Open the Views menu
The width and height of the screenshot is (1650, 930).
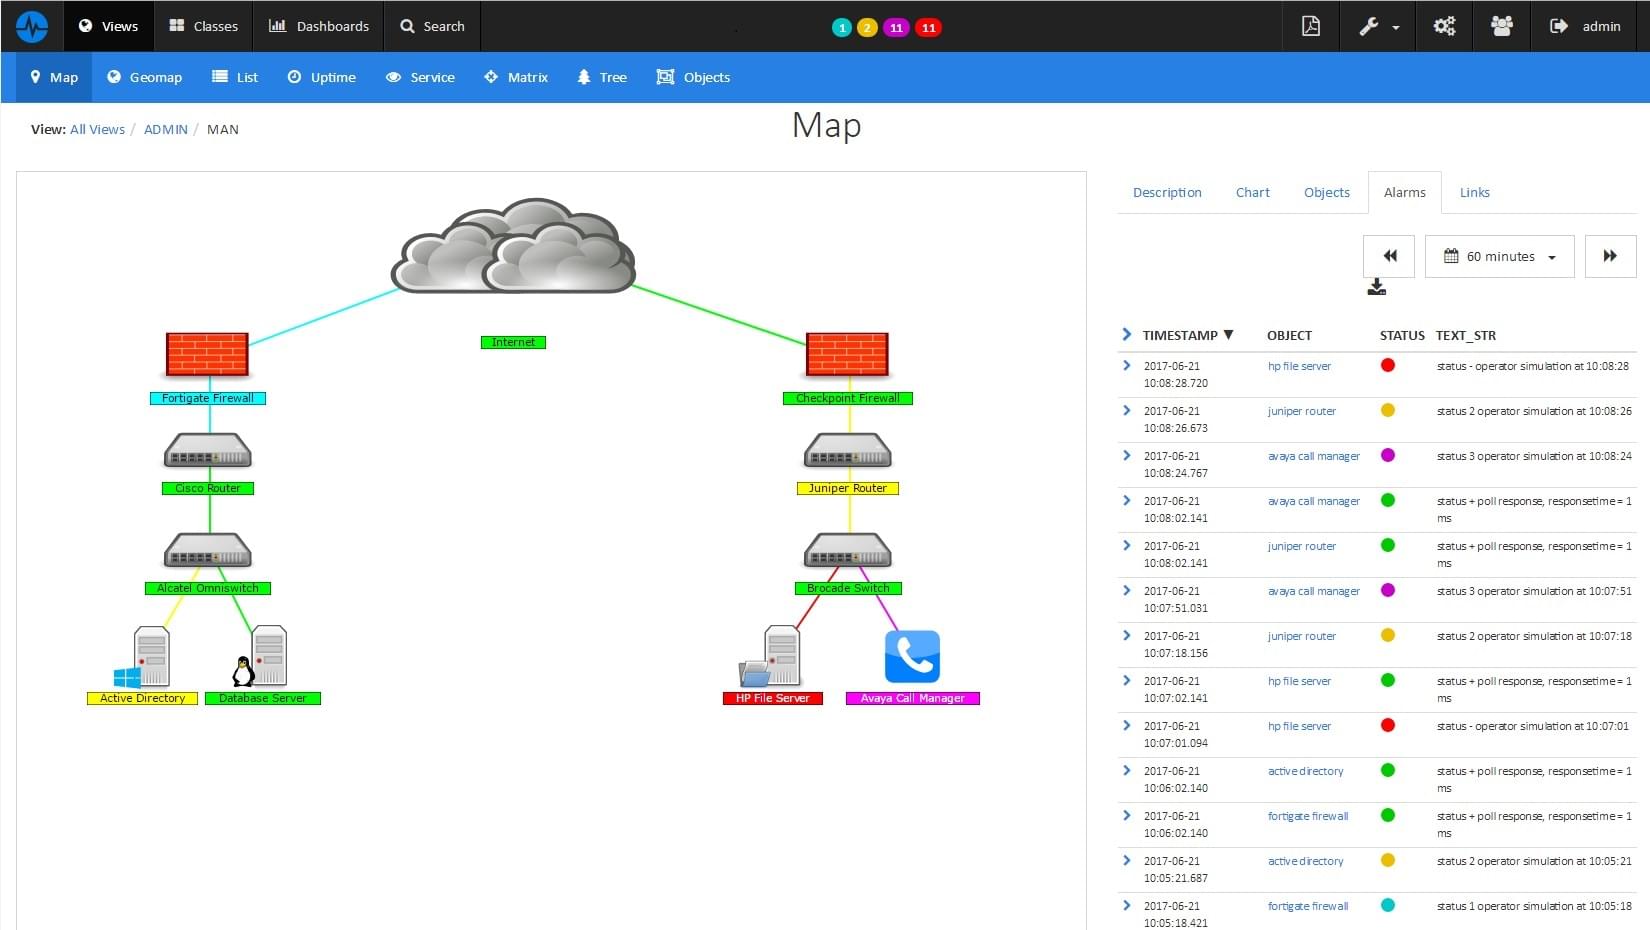click(108, 26)
